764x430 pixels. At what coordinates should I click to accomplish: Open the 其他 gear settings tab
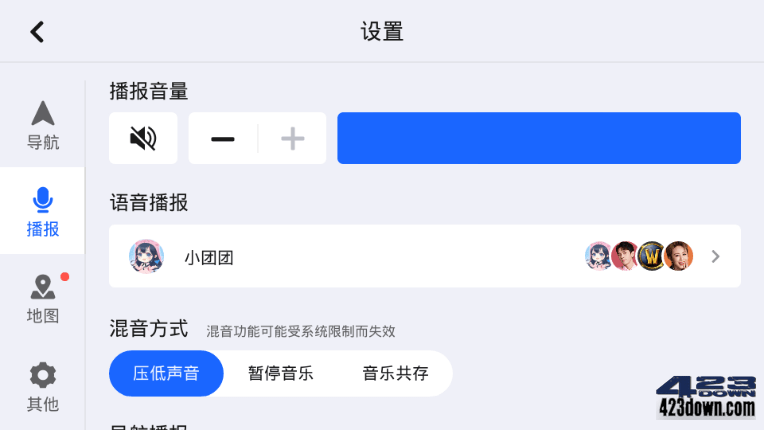click(43, 386)
